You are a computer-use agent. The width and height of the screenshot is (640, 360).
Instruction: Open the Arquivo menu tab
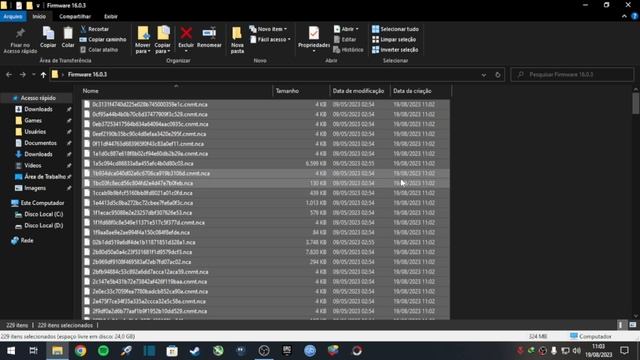[13, 16]
